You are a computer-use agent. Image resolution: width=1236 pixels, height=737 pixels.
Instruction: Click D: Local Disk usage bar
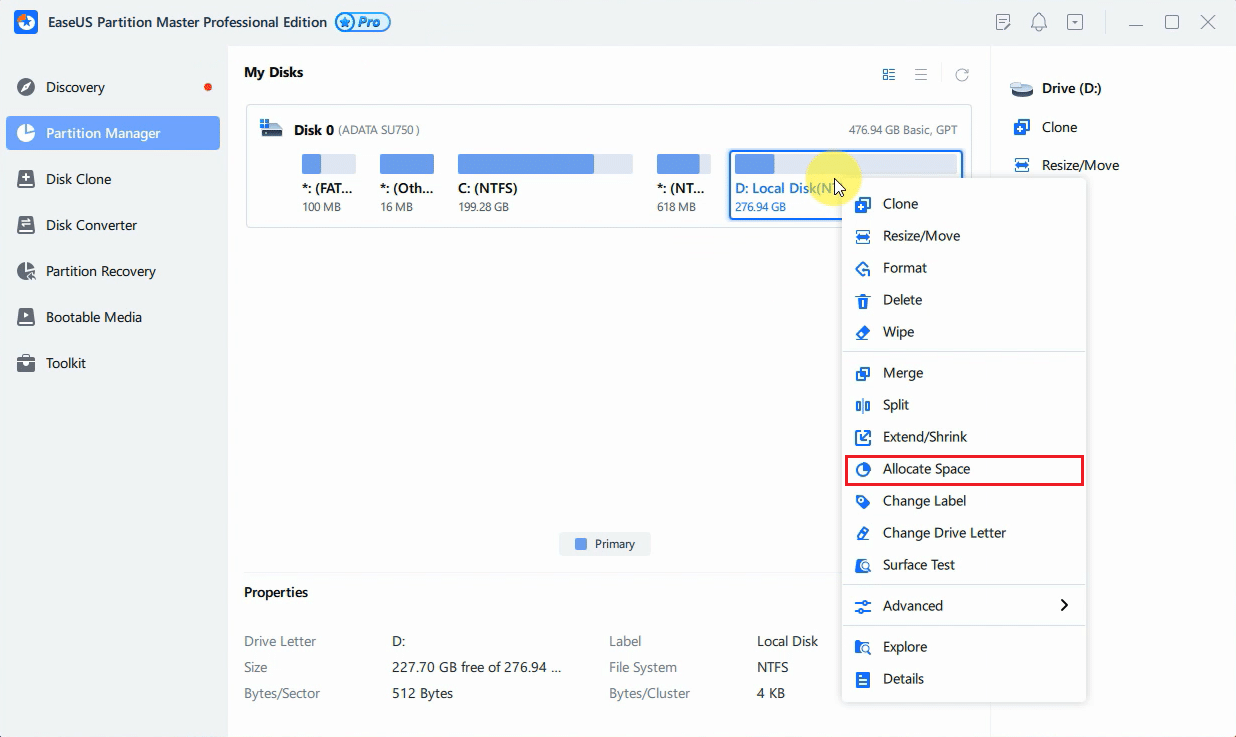846,164
